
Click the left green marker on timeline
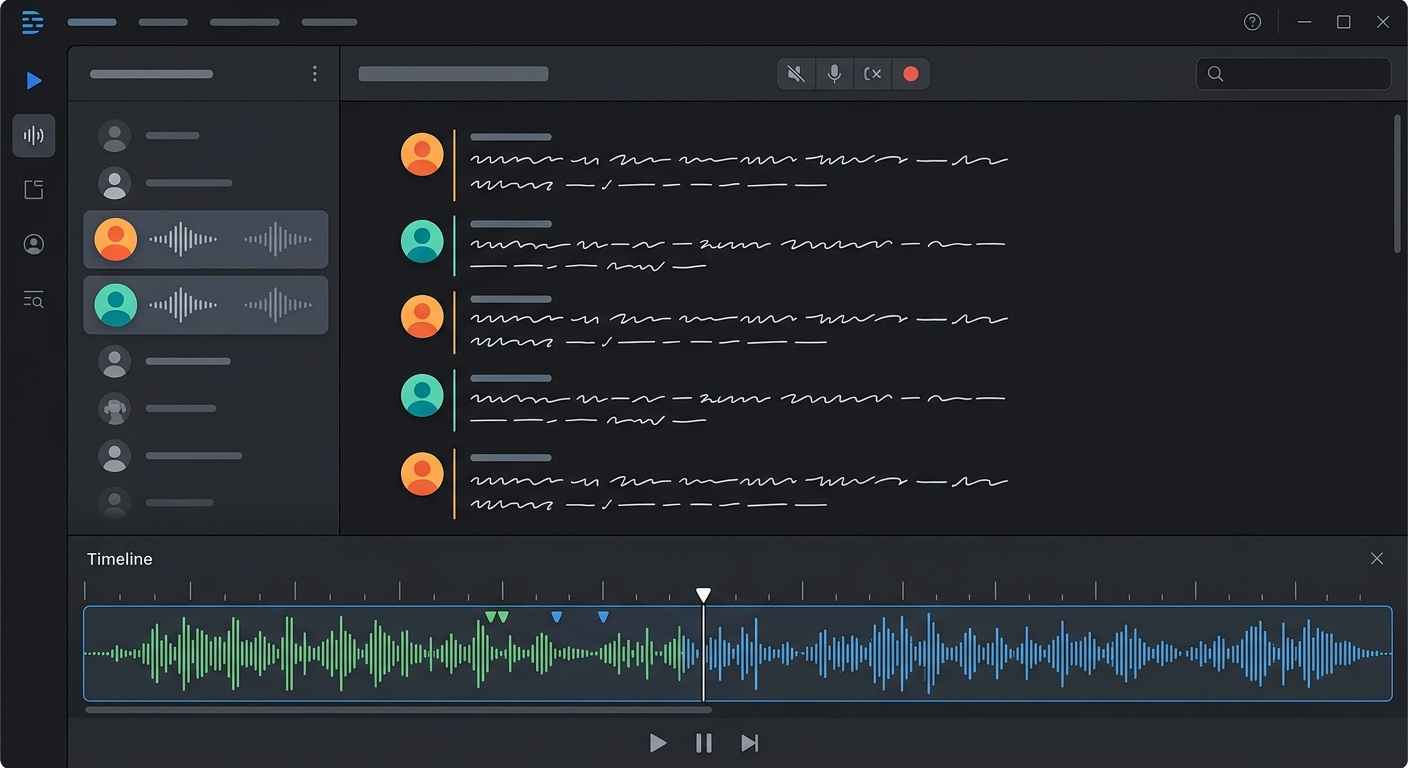tap(490, 617)
